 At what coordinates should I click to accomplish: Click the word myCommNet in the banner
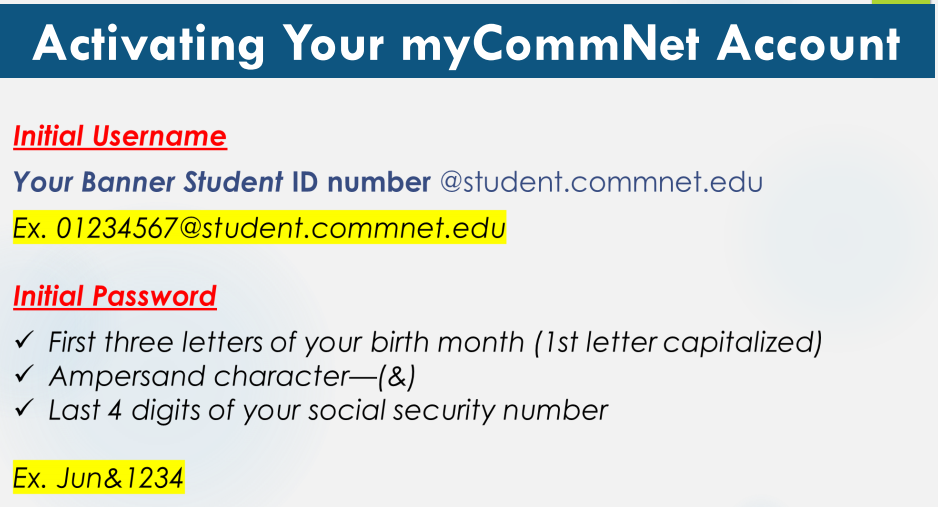550,45
